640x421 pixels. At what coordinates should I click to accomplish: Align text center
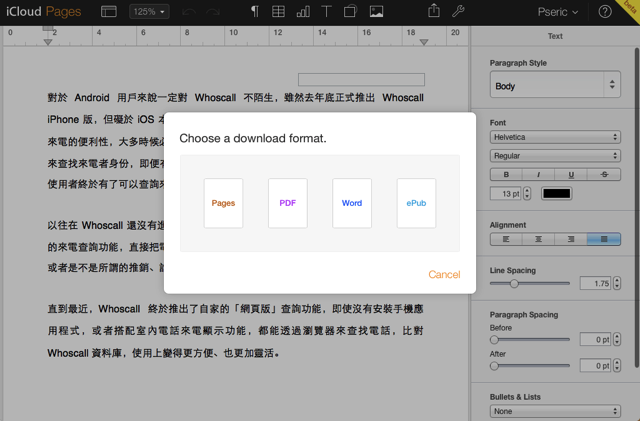(x=538, y=239)
